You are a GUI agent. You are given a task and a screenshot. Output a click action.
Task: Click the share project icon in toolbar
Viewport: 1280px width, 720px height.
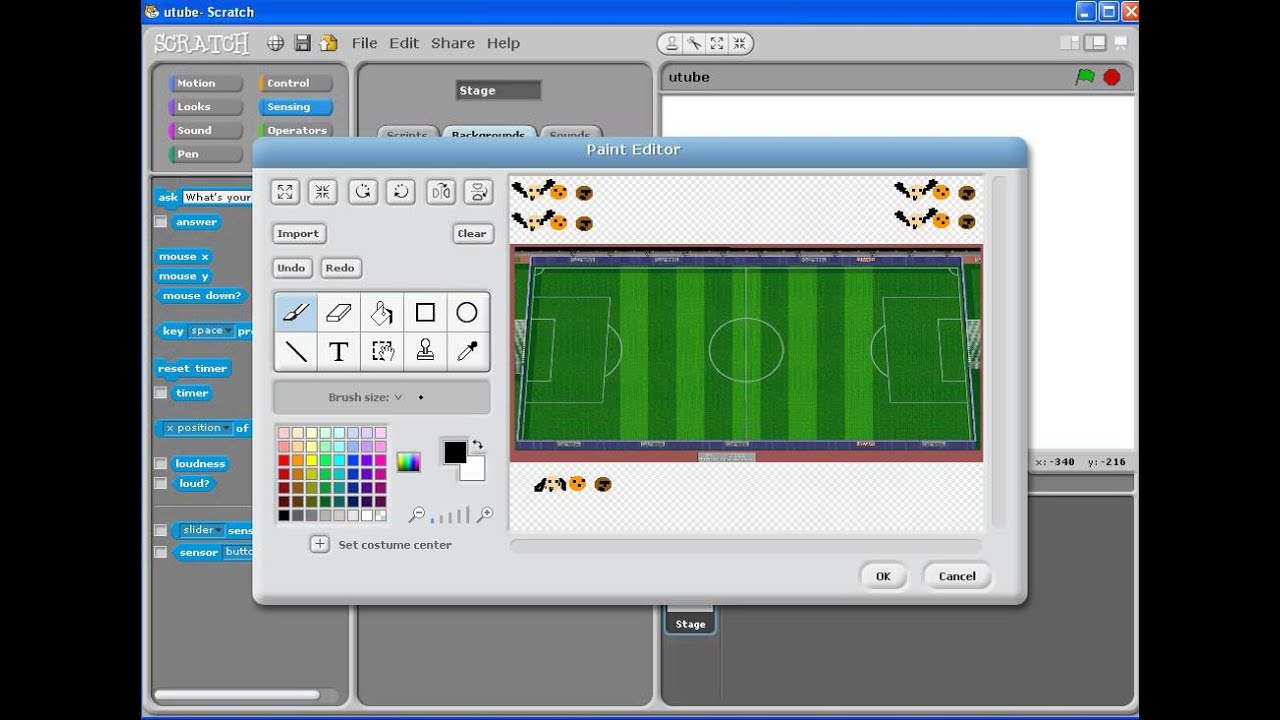click(x=328, y=43)
